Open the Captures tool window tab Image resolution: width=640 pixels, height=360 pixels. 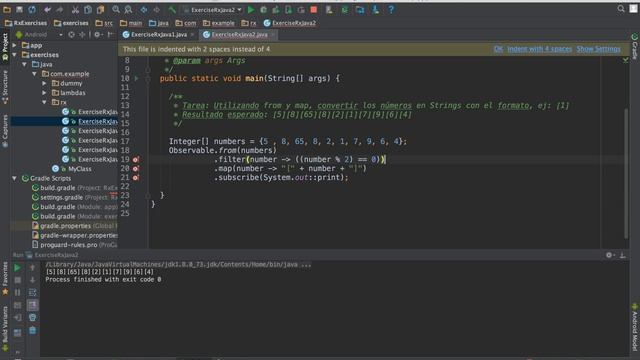[x=5, y=131]
